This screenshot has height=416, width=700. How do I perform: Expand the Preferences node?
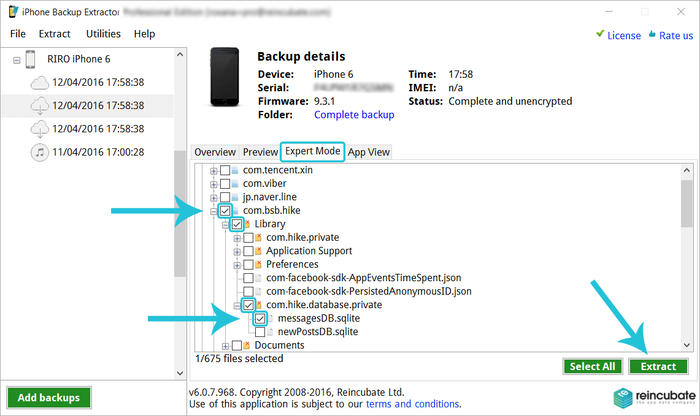(237, 265)
